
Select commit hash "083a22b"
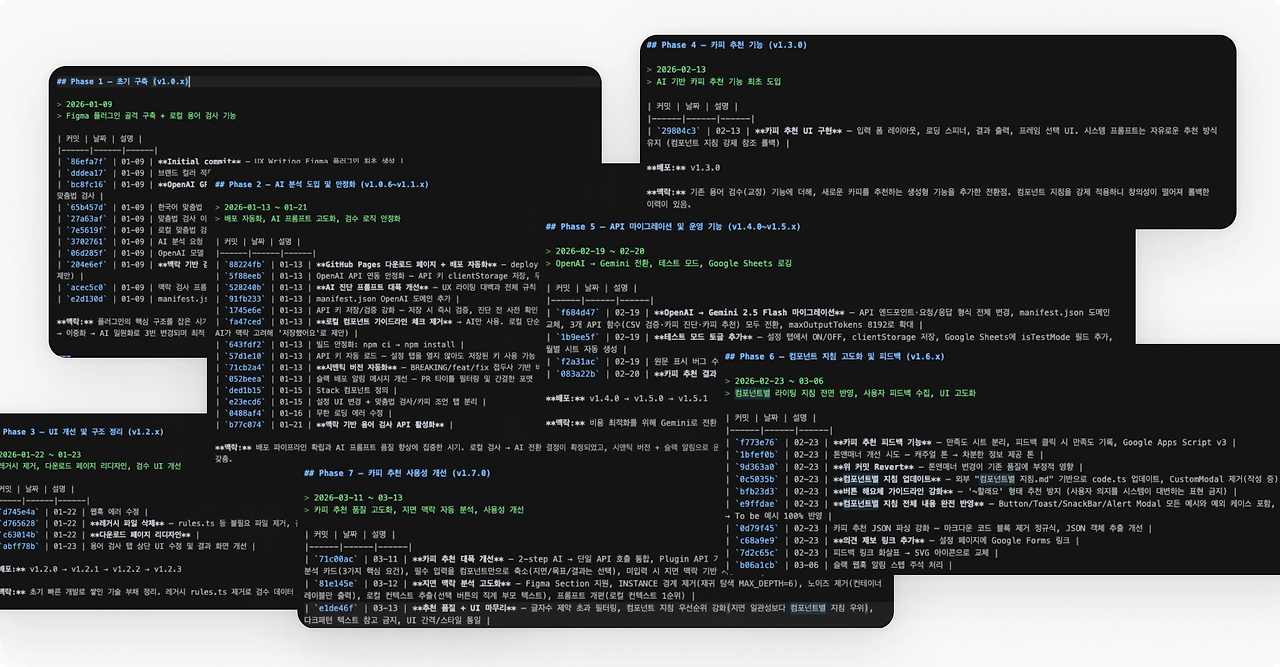click(578, 374)
